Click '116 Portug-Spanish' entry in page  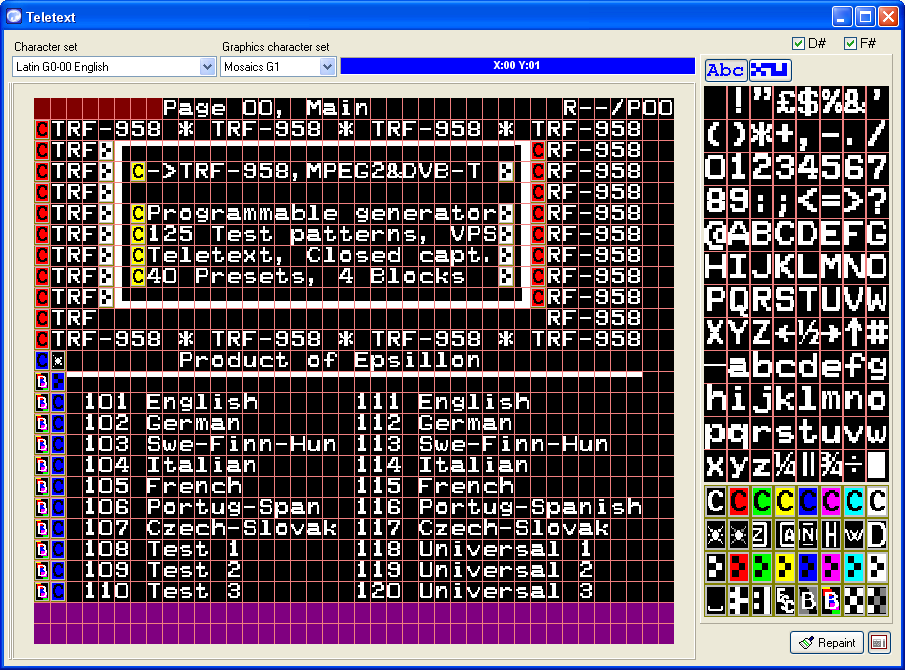(x=499, y=507)
